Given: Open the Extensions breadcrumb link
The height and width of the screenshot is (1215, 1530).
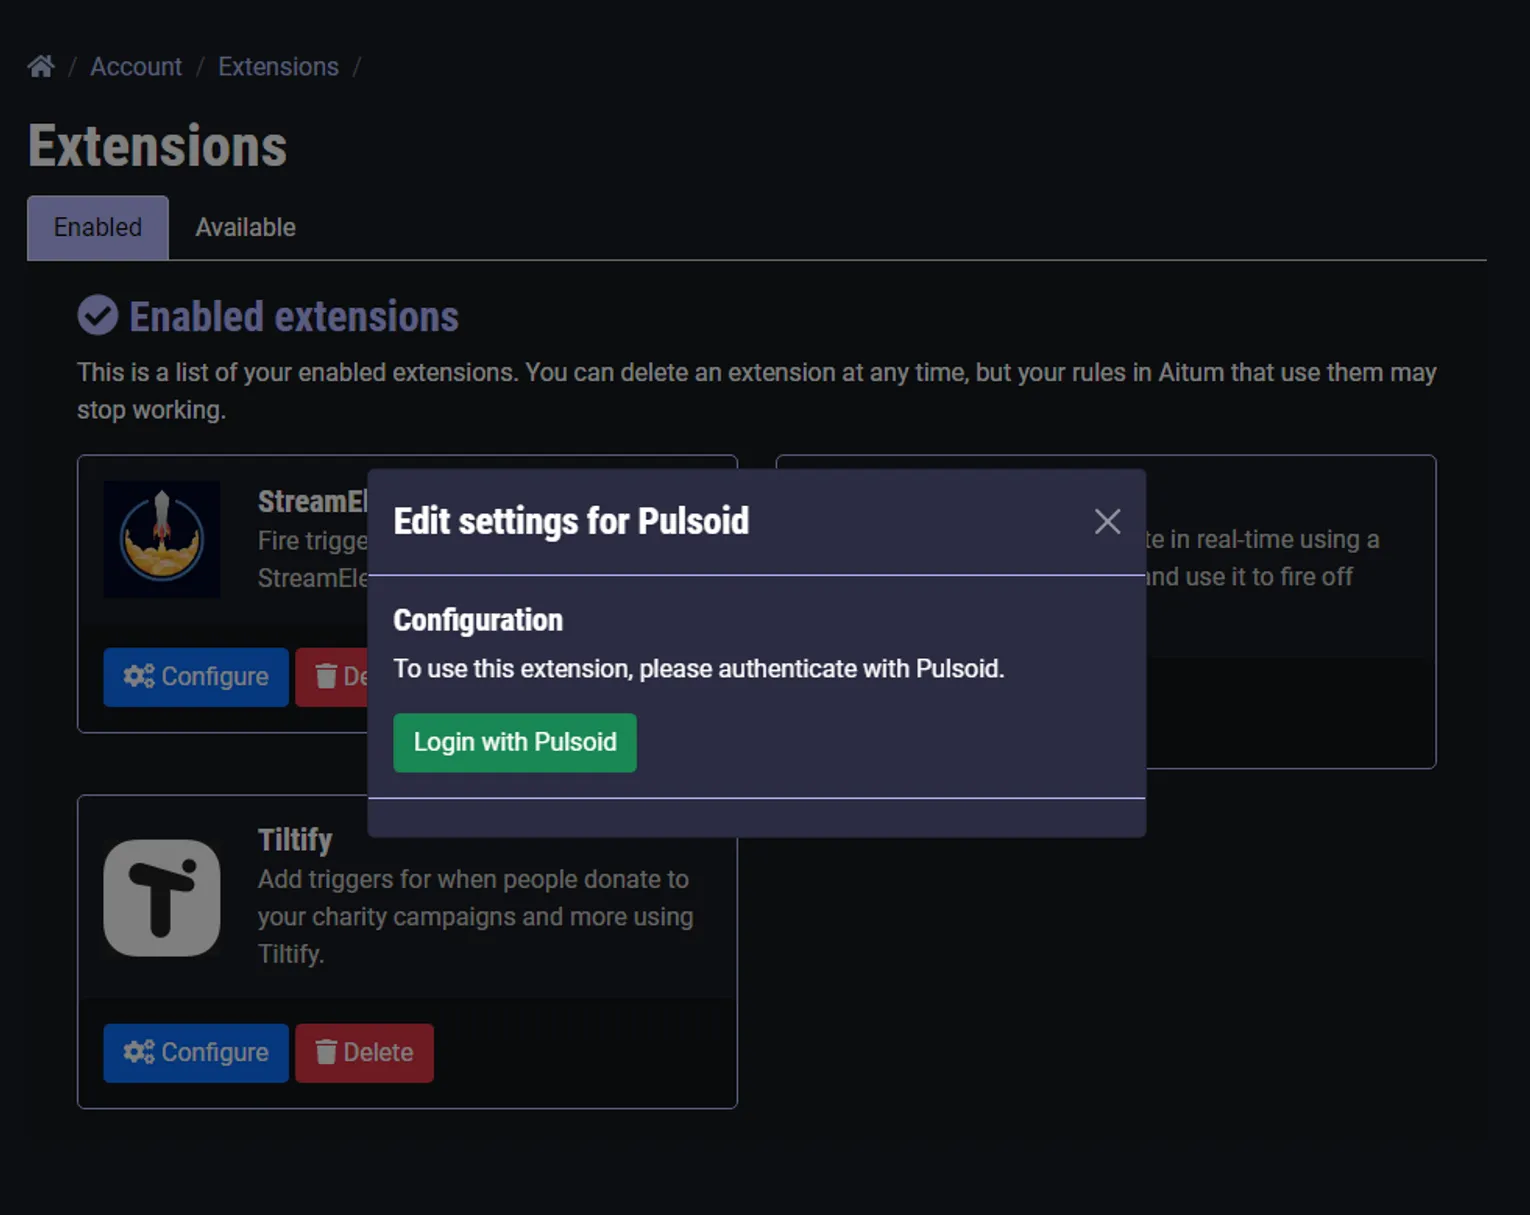Looking at the screenshot, I should pos(278,66).
